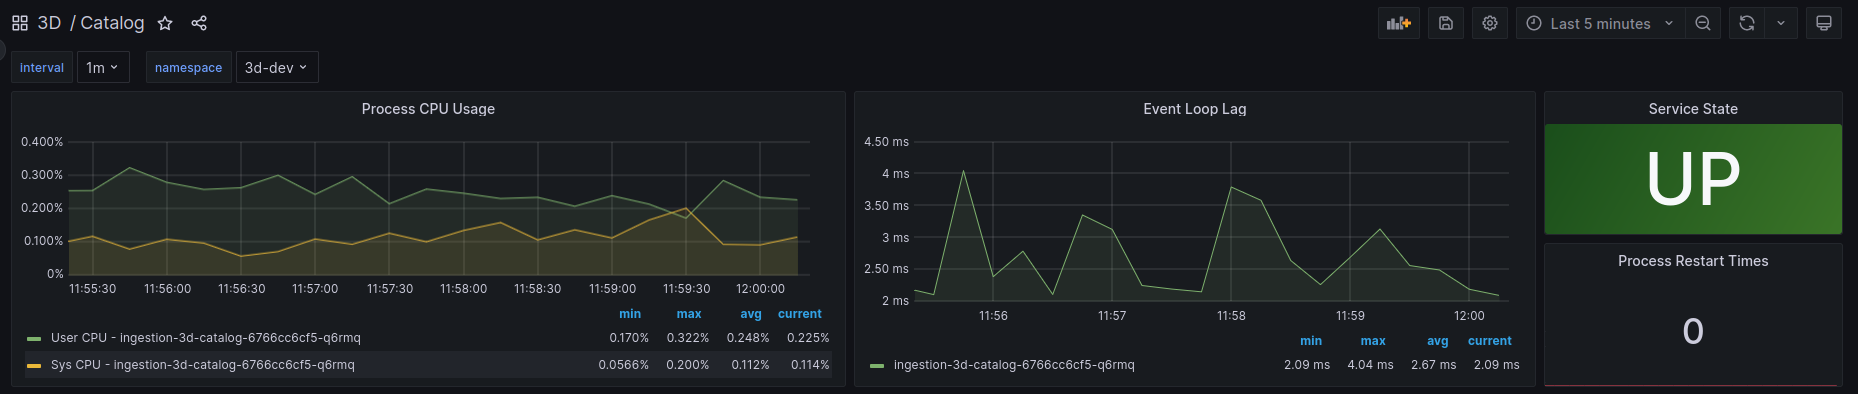The height and width of the screenshot is (394, 1858).
Task: Open the namespace 3d-dev dropdown
Action: click(277, 67)
